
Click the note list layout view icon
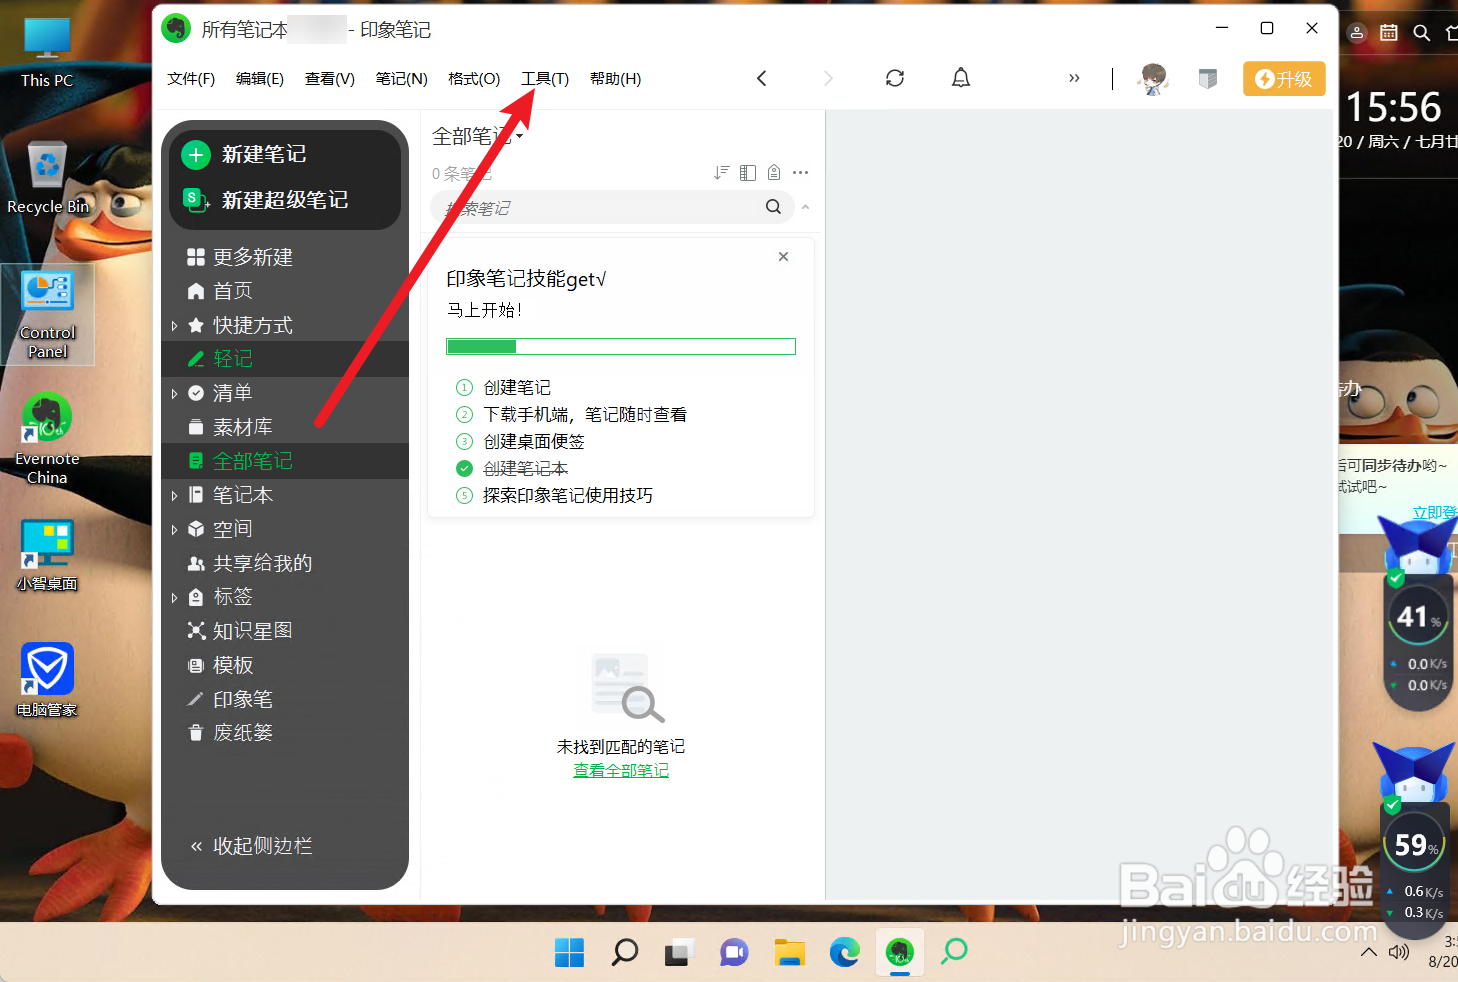click(748, 173)
